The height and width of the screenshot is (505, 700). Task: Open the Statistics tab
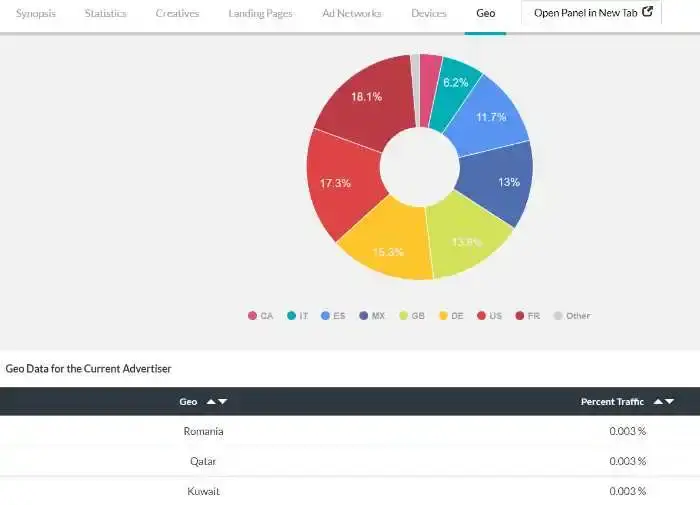tap(106, 14)
